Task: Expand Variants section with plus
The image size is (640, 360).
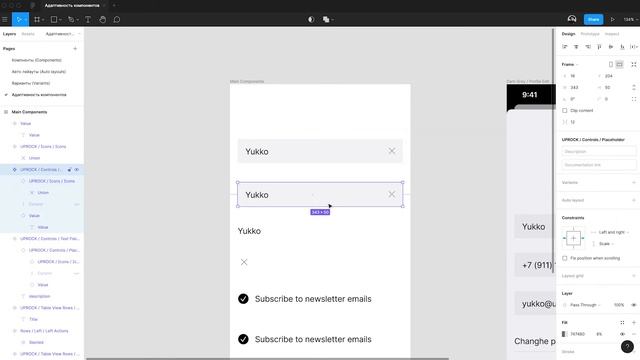Action: (x=633, y=182)
